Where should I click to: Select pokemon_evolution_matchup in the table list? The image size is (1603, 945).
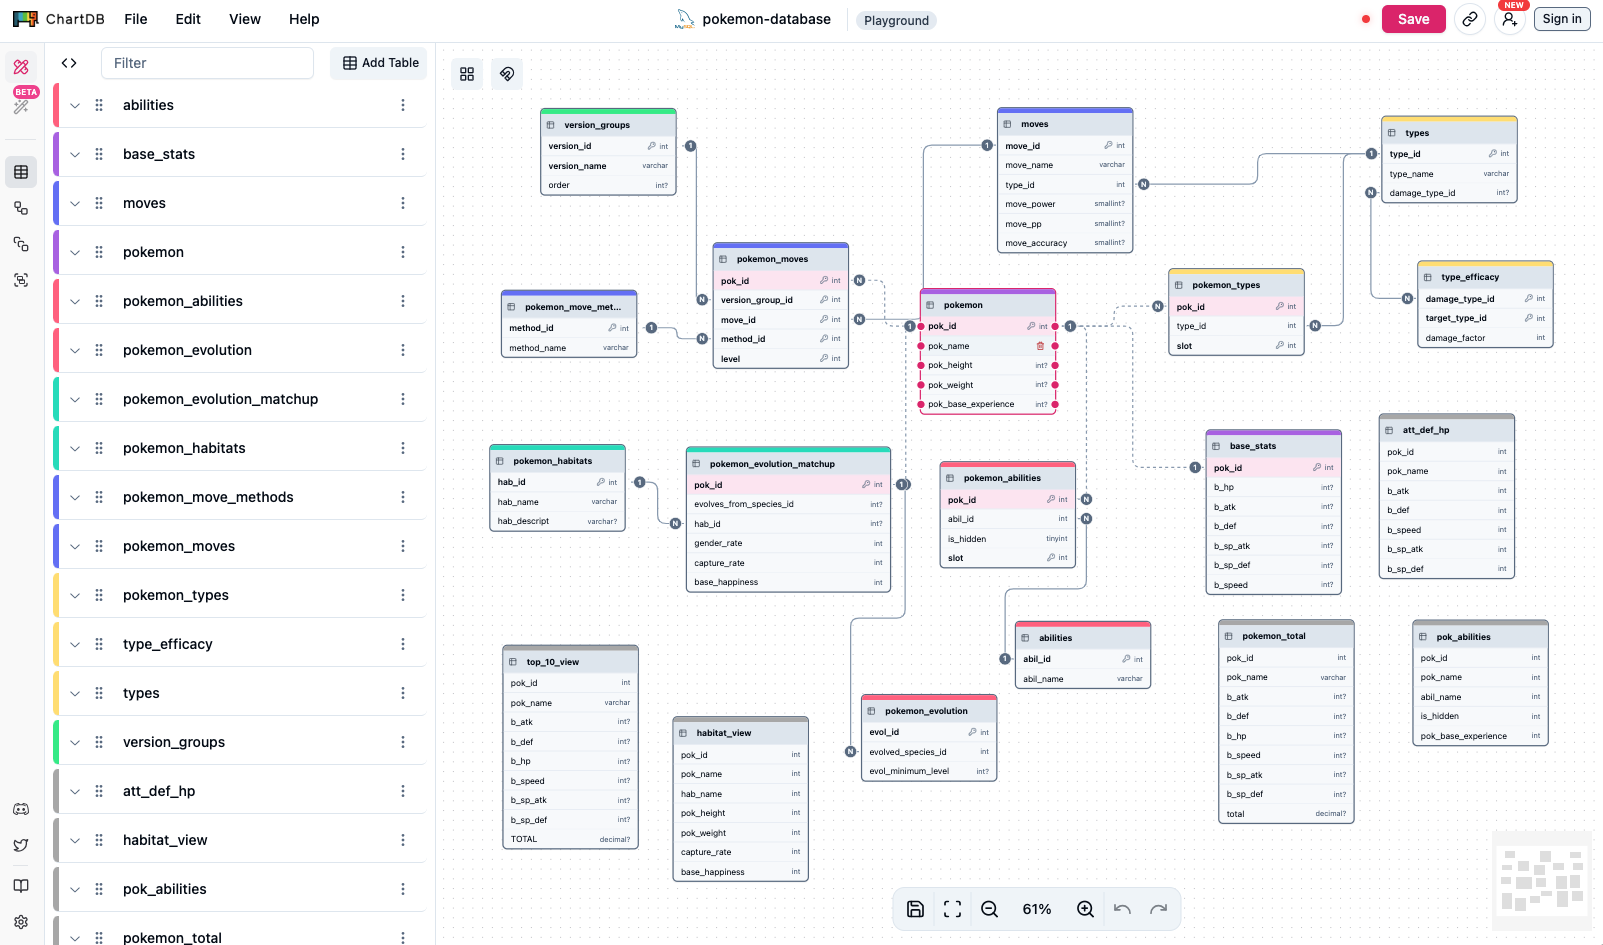point(220,399)
